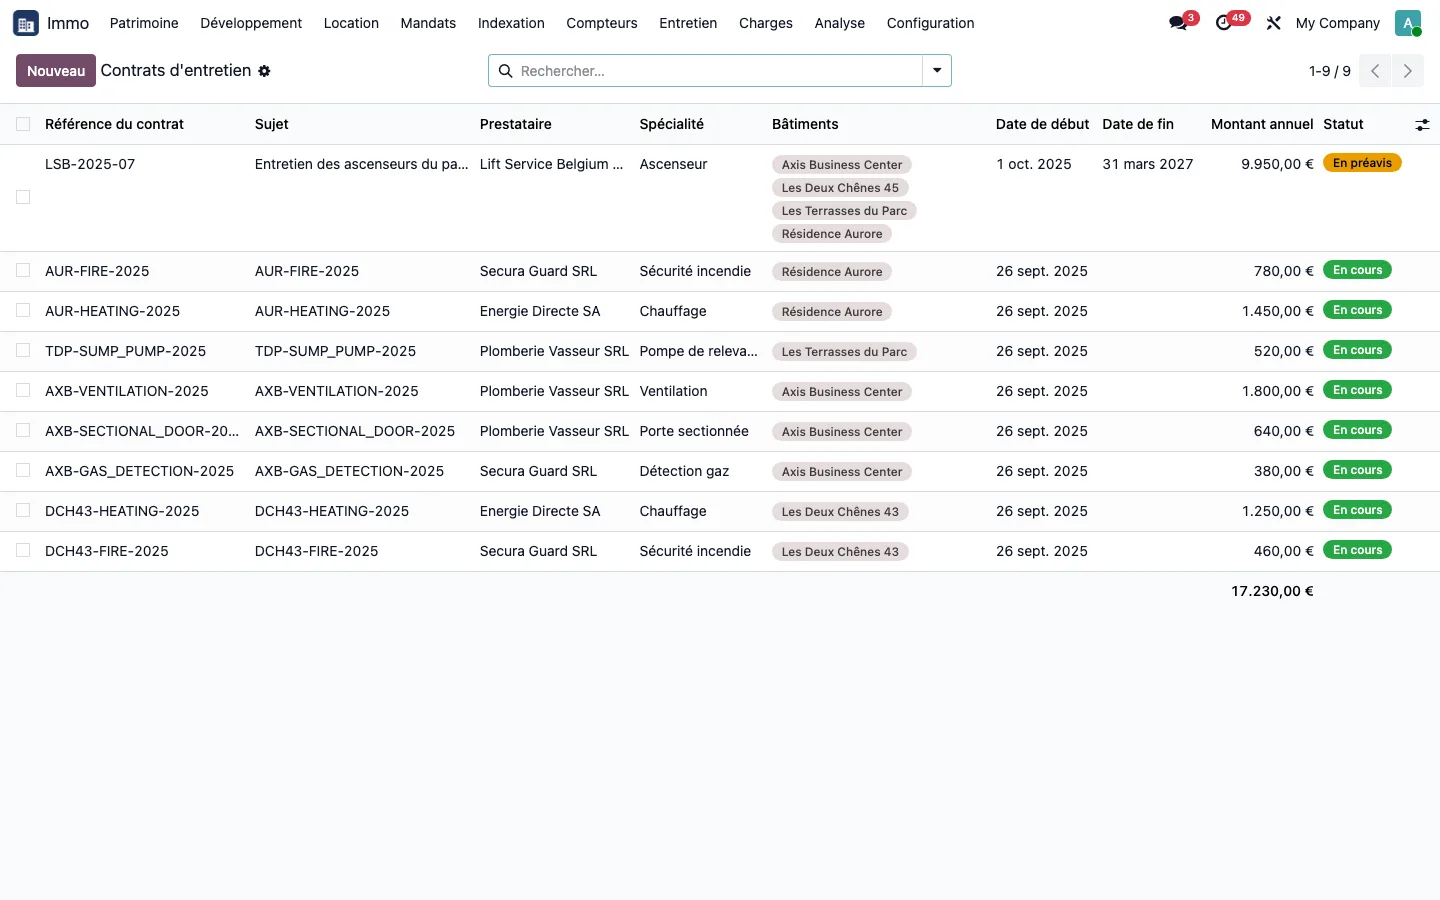1440x900 pixels.
Task: Open the Configuration menu
Action: 930,23
